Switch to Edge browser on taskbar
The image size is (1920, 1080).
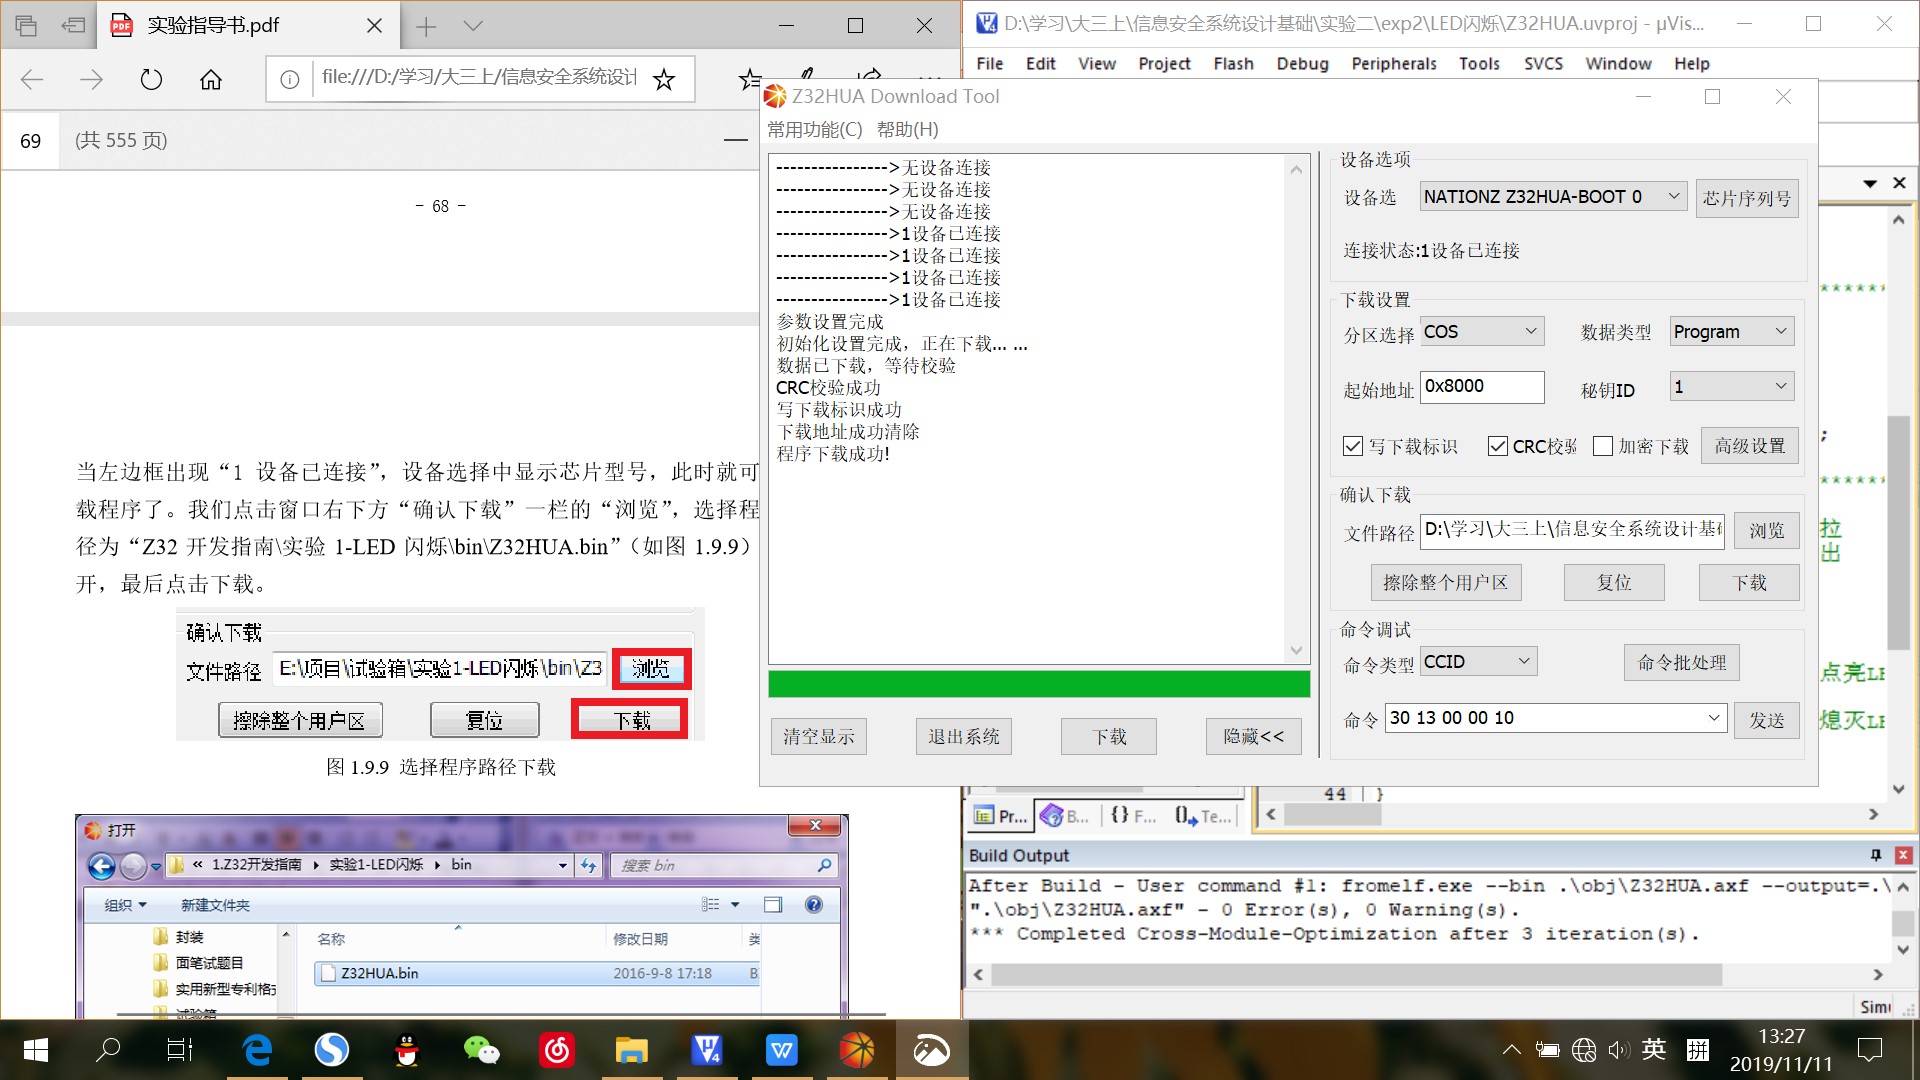point(258,1050)
